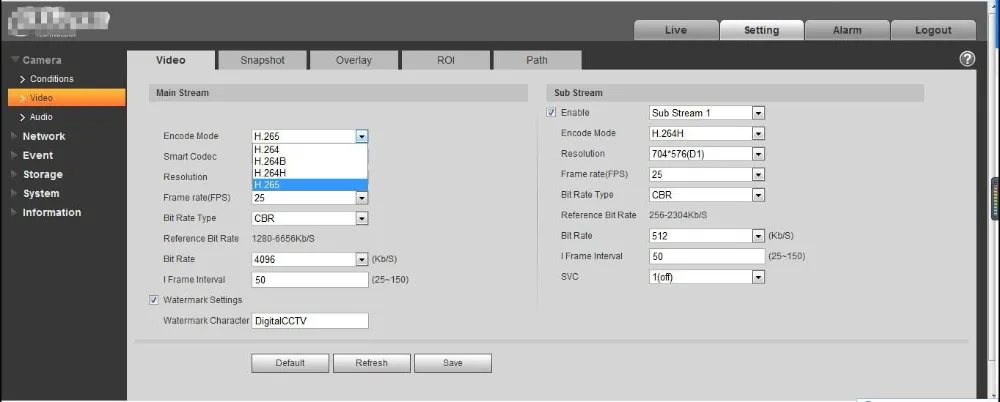Switch to the Snapshot tab
The width and height of the screenshot is (1000, 402).
tap(262, 60)
